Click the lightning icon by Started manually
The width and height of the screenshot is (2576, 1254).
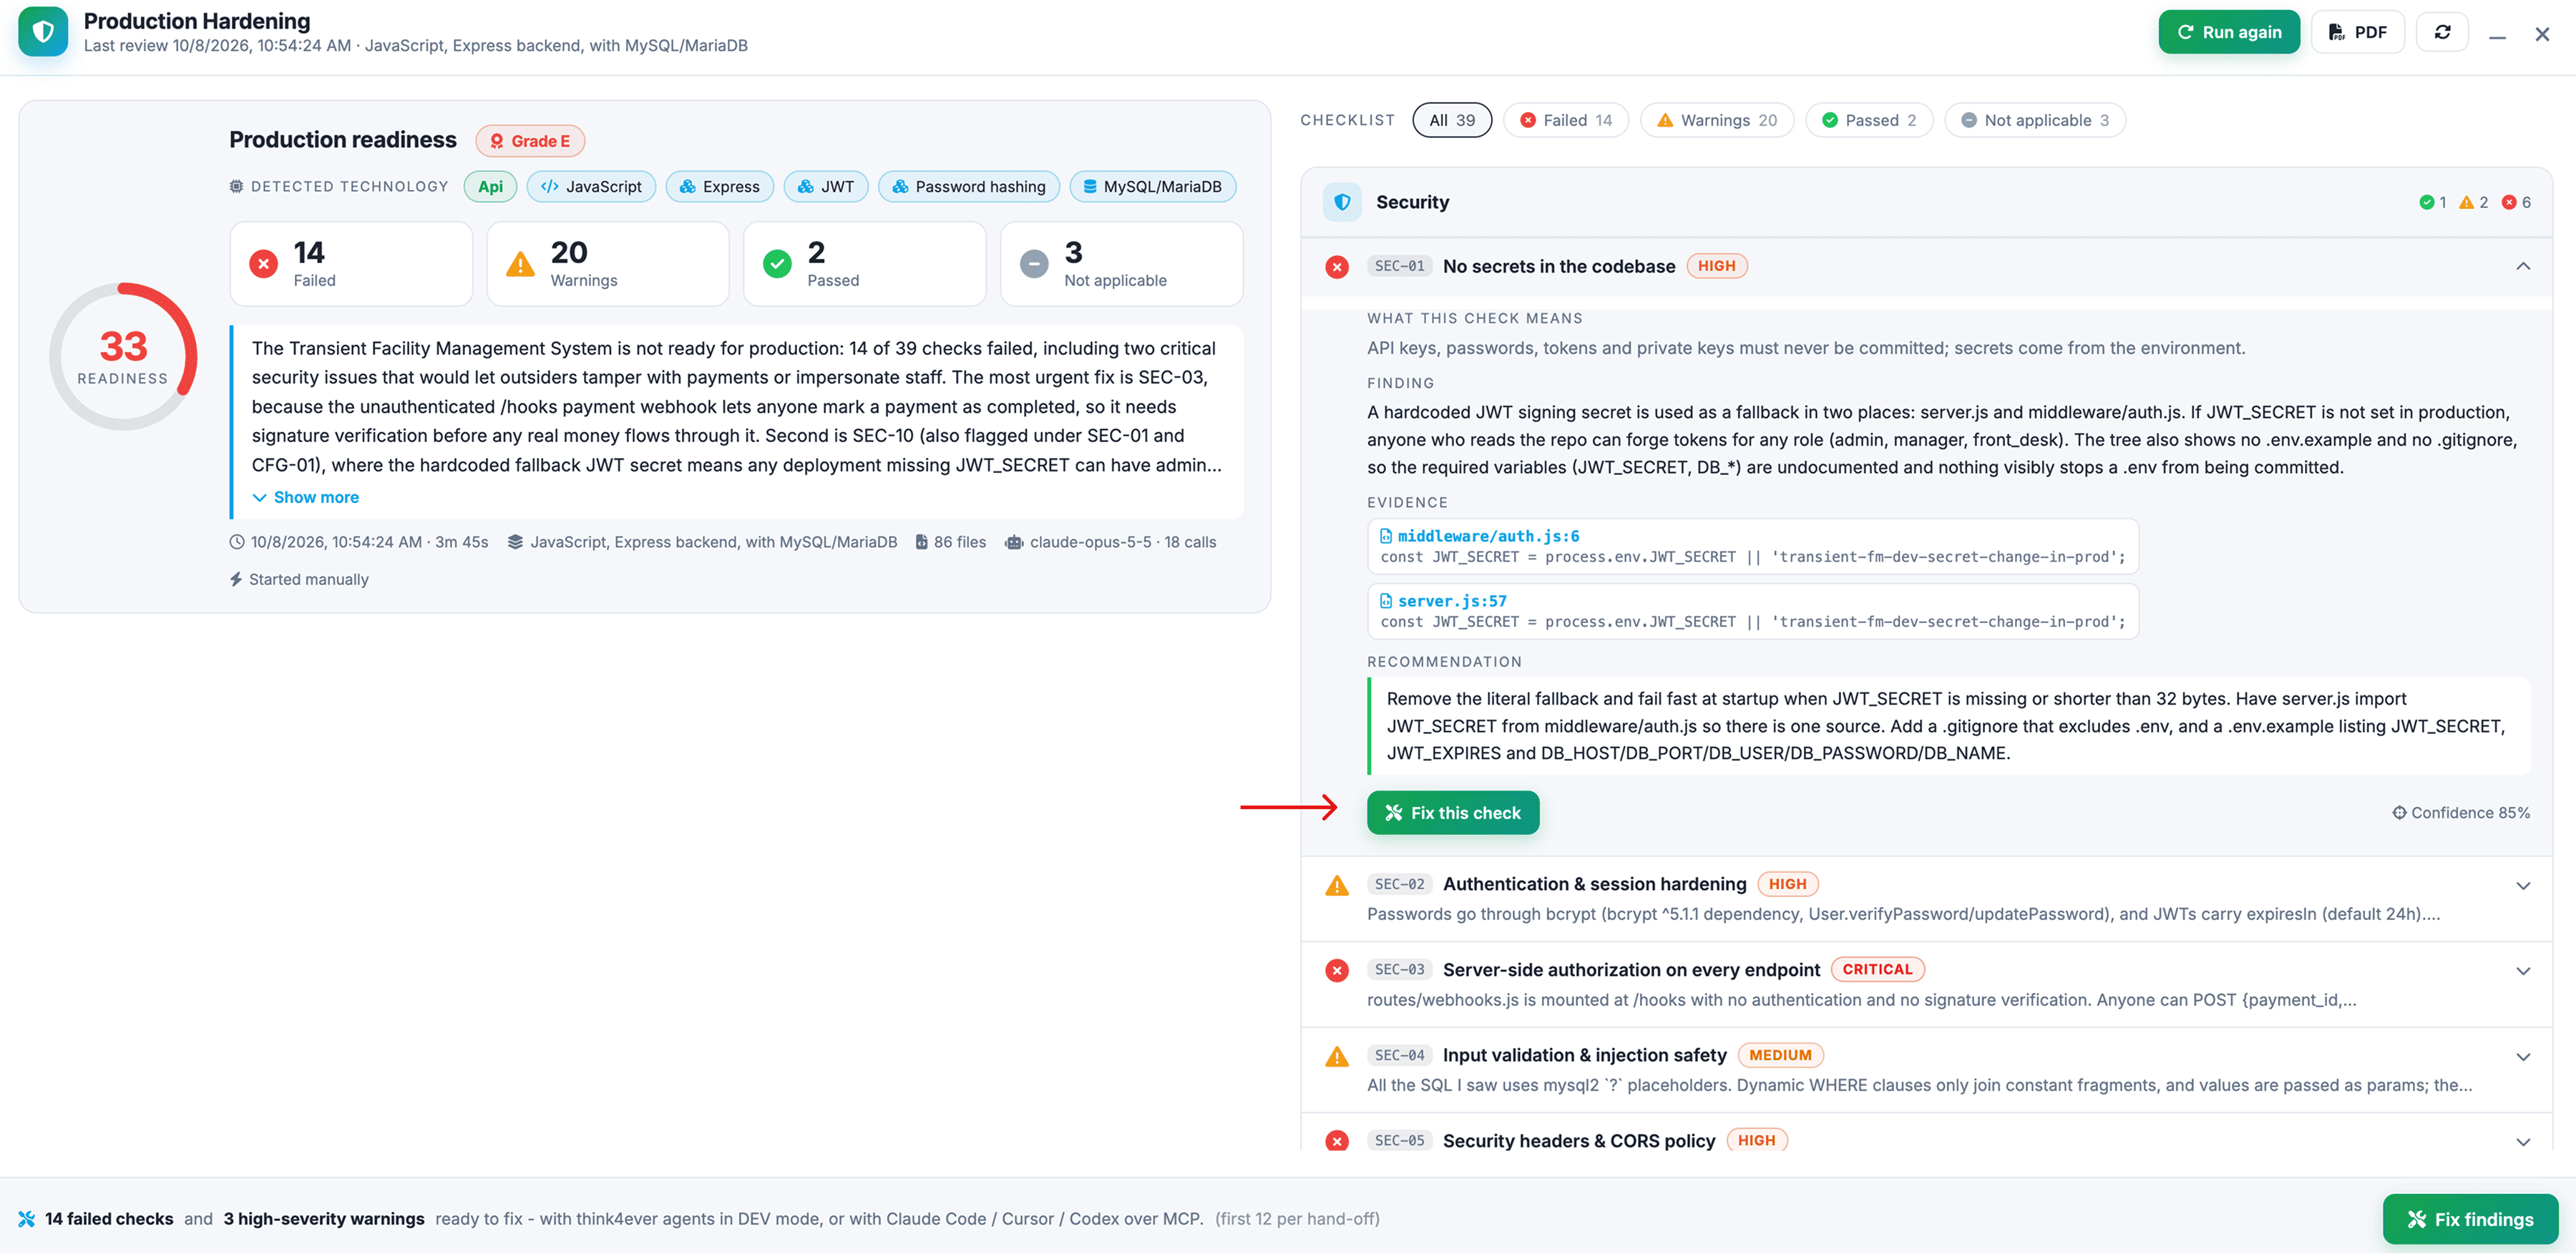coord(236,579)
